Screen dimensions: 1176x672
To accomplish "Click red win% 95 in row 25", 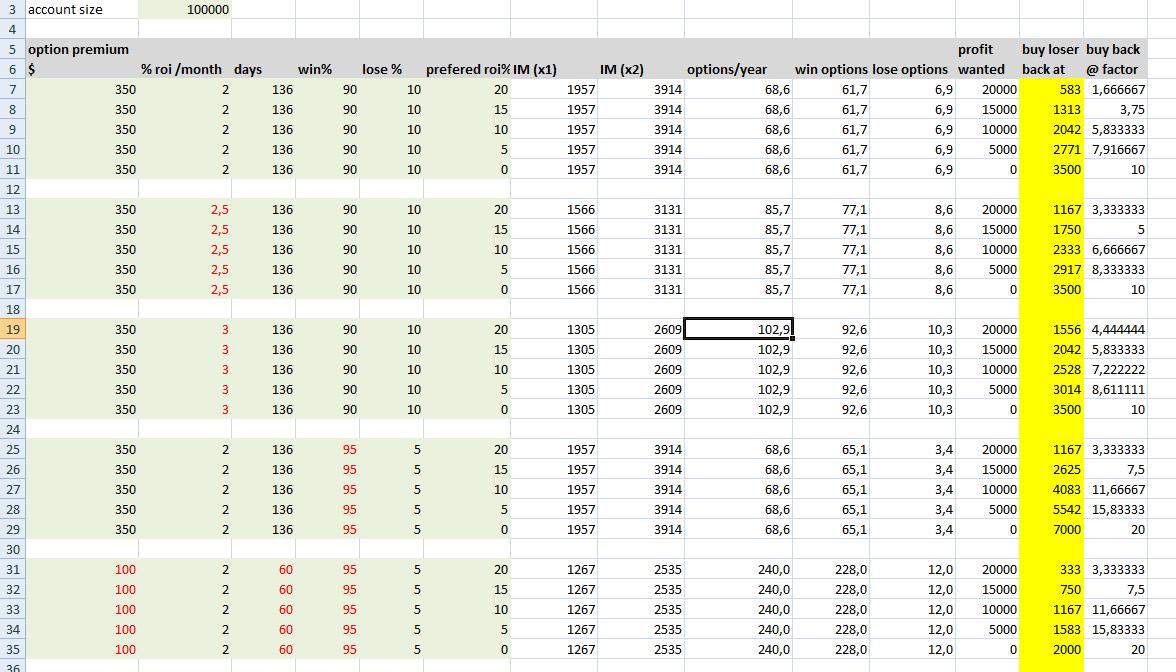I will (x=328, y=449).
